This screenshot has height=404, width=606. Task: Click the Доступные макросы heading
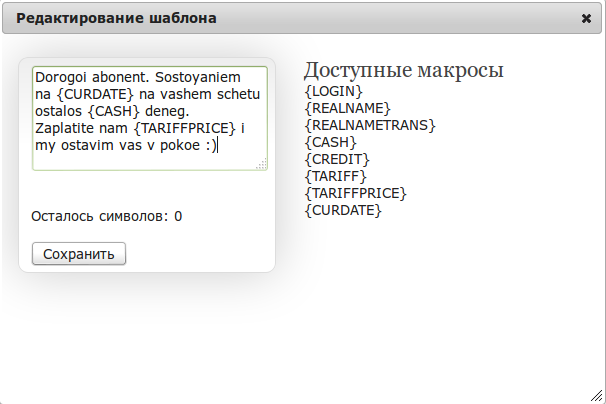pos(403,70)
